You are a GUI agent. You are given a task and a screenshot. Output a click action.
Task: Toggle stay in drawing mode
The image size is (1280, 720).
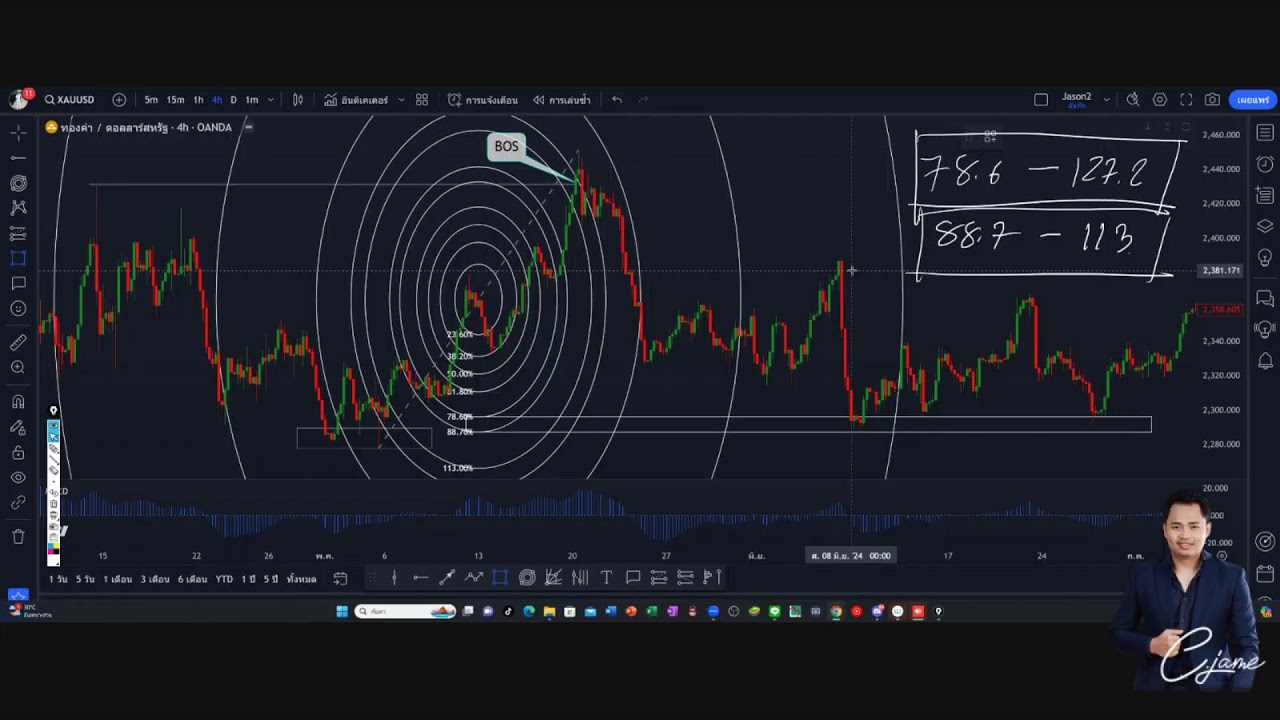[18, 427]
